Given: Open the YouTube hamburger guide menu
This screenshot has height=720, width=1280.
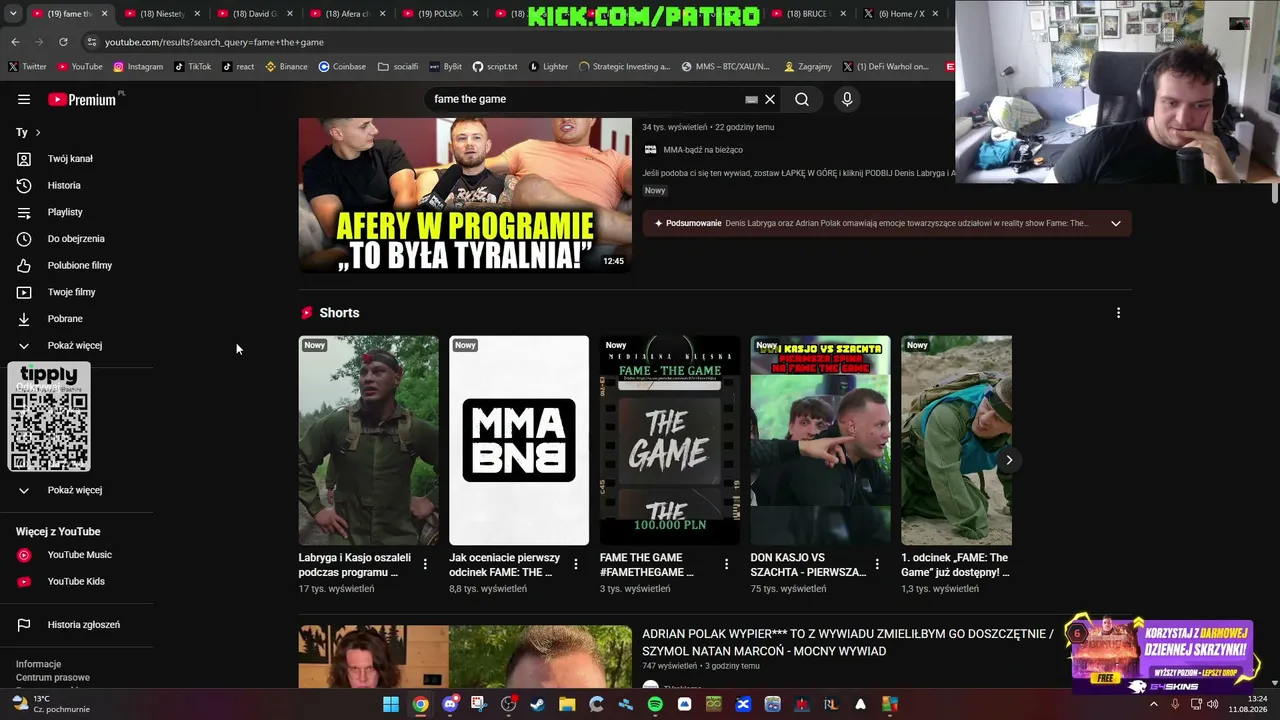Looking at the screenshot, I should pyautogui.click(x=24, y=99).
